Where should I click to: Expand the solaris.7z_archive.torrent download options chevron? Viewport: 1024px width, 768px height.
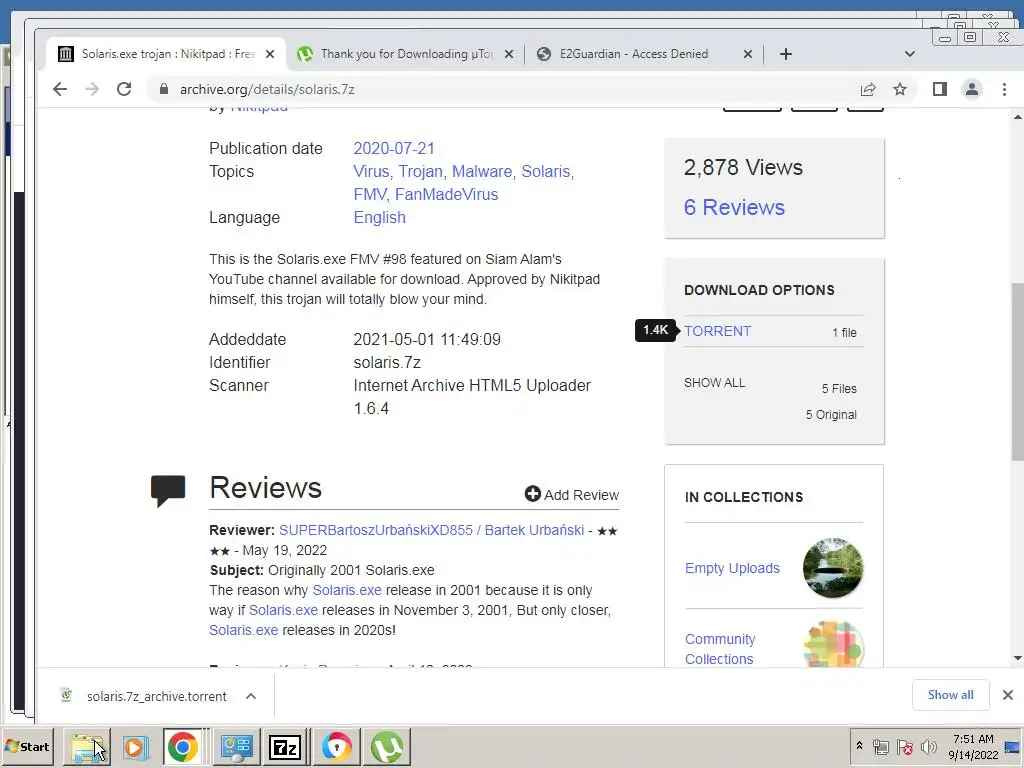251,696
